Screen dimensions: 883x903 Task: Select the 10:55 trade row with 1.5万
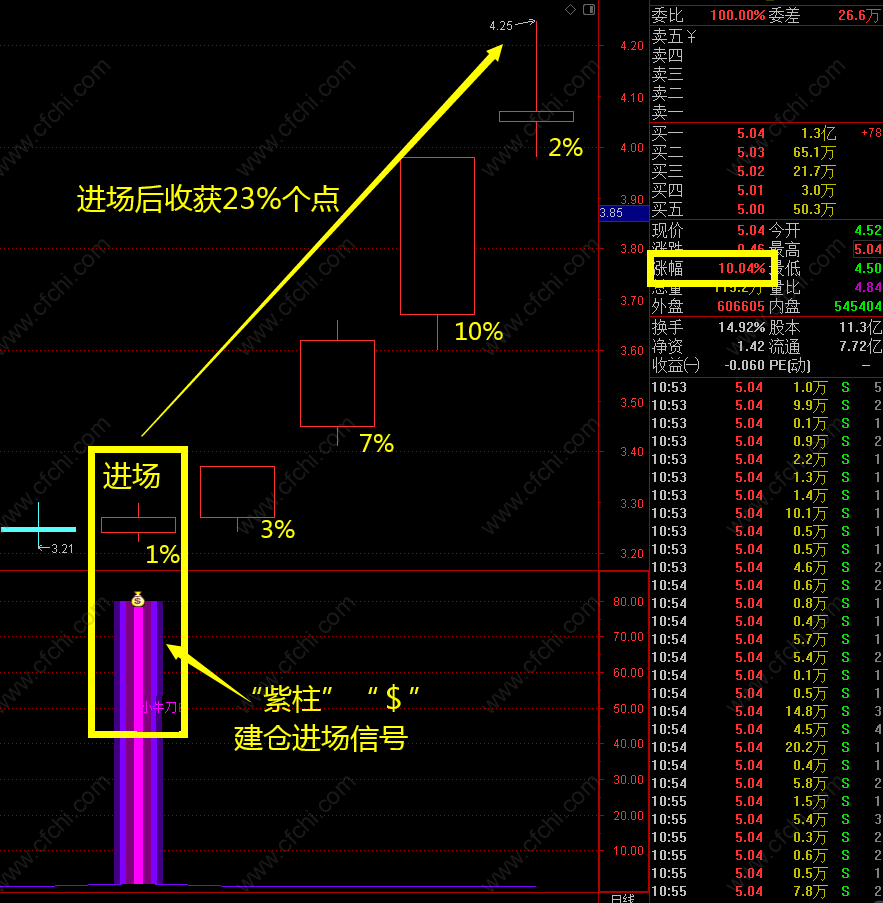pos(766,802)
